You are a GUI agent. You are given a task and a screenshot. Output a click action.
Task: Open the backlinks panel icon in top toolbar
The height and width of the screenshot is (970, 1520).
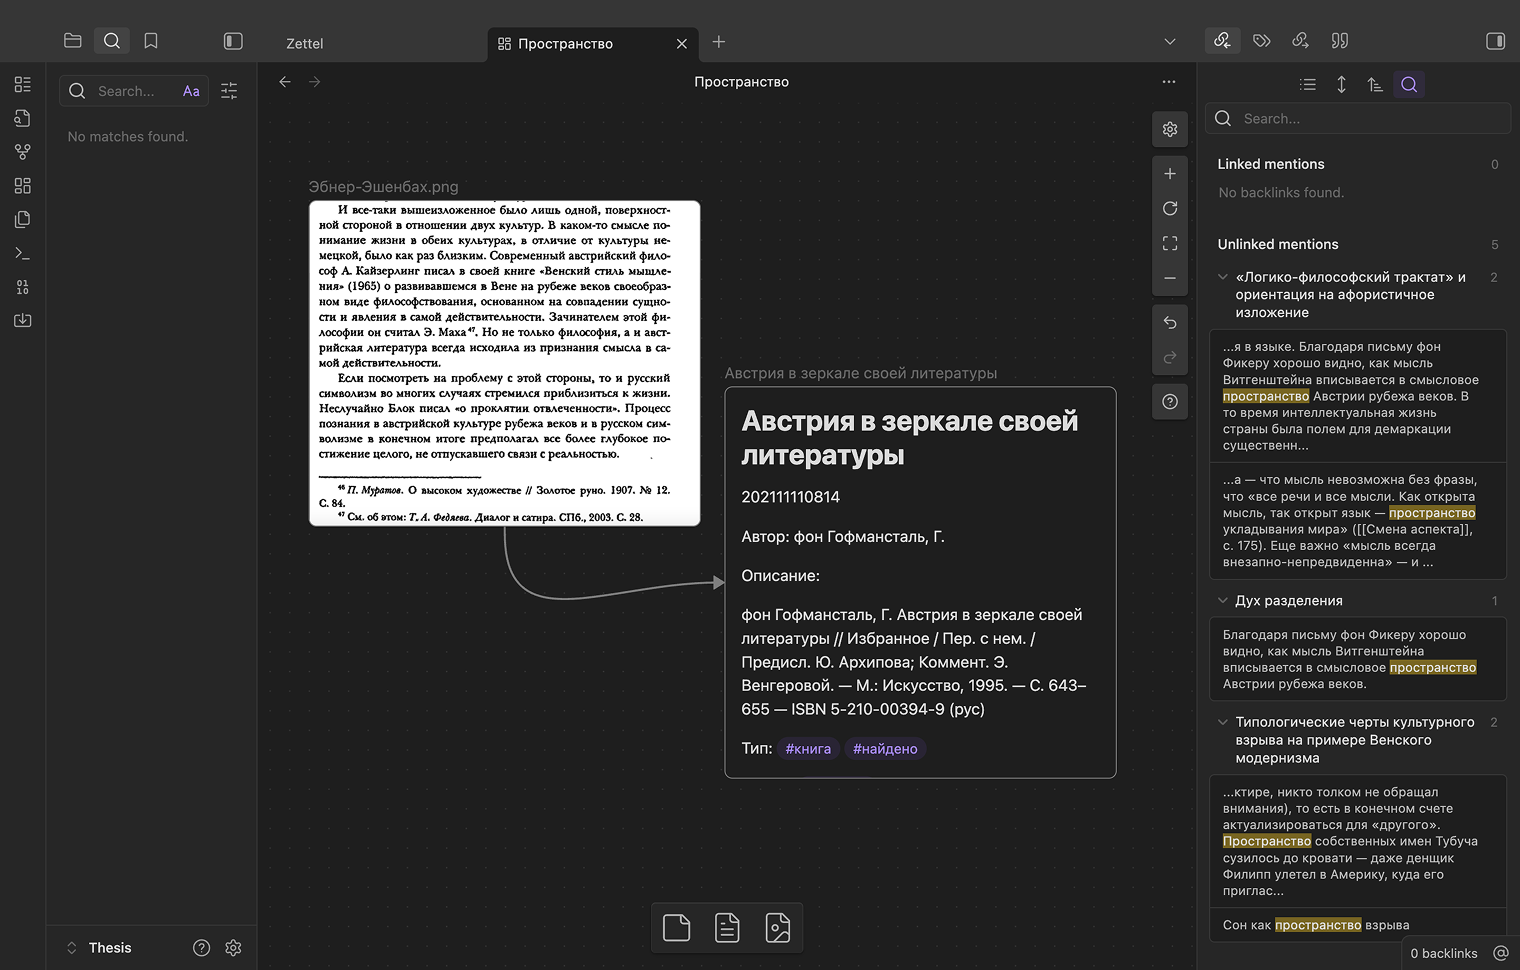tap(1222, 41)
